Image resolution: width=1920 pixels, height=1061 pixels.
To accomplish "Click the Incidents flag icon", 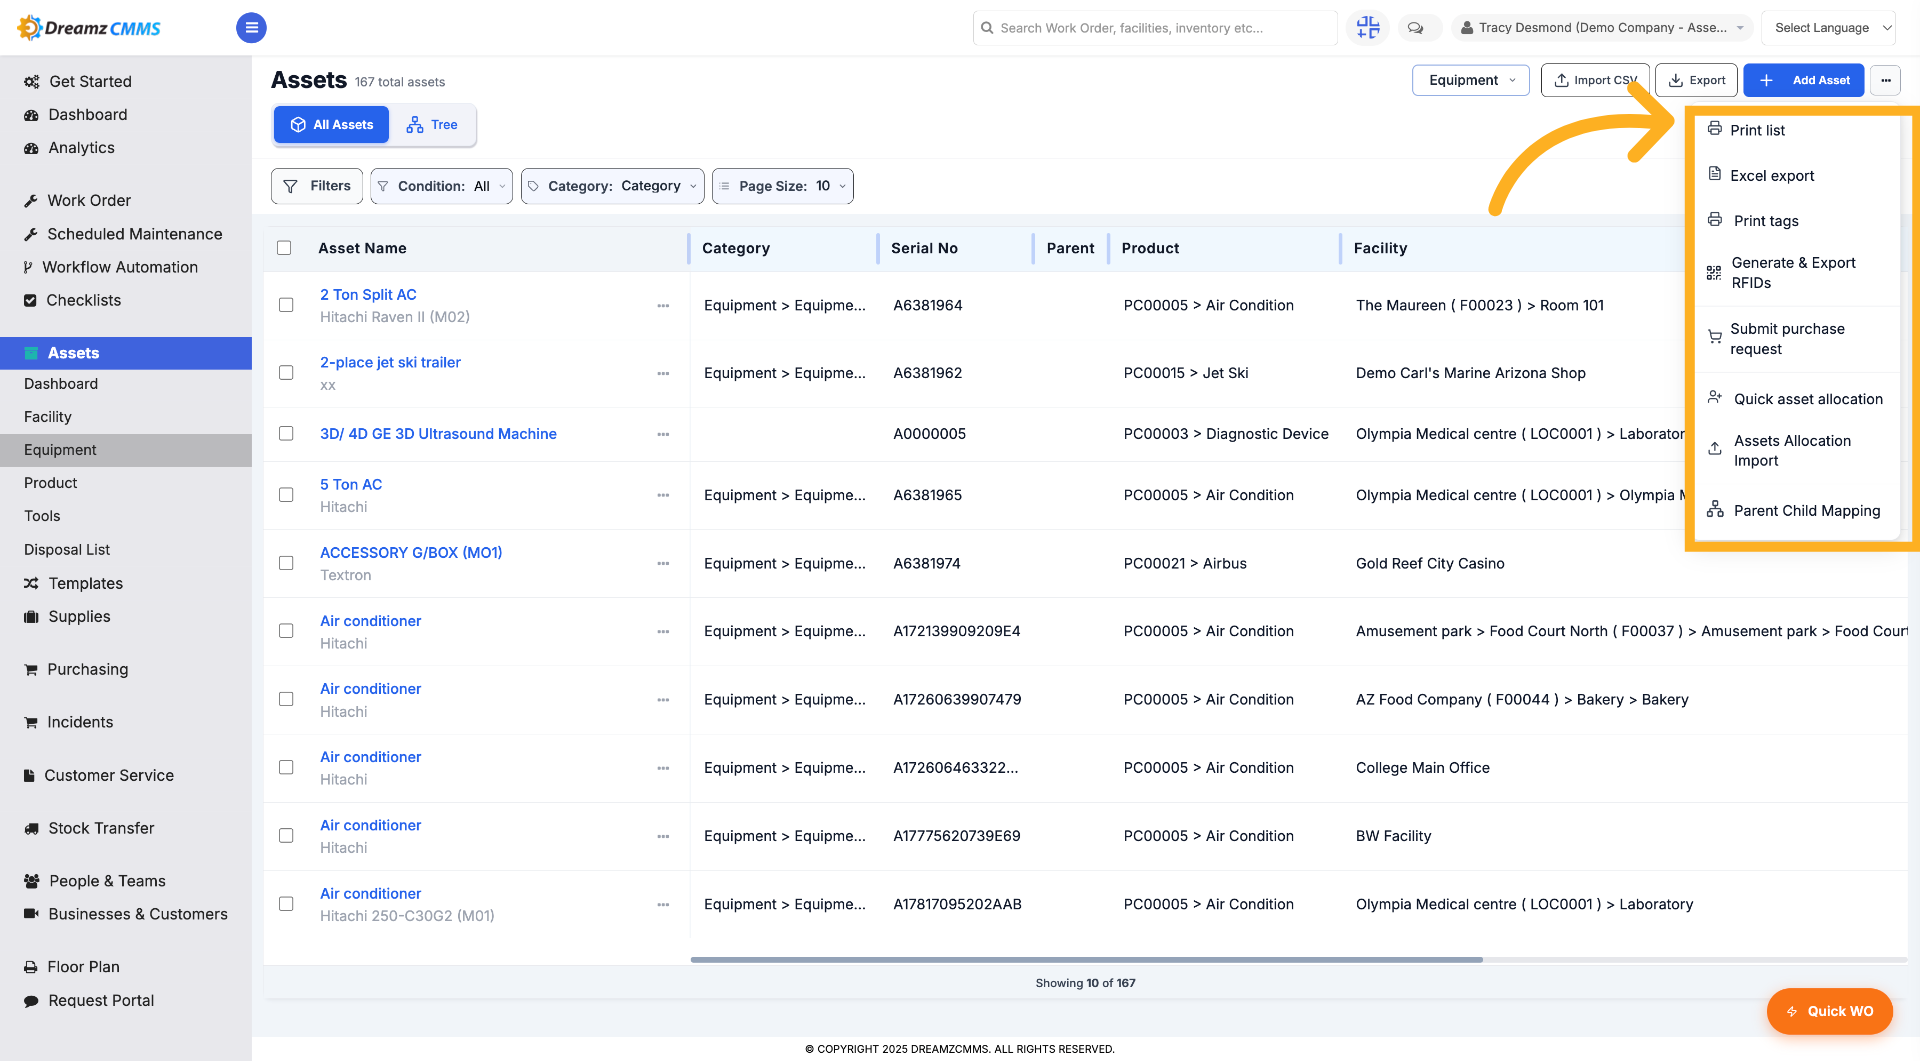I will tap(31, 722).
